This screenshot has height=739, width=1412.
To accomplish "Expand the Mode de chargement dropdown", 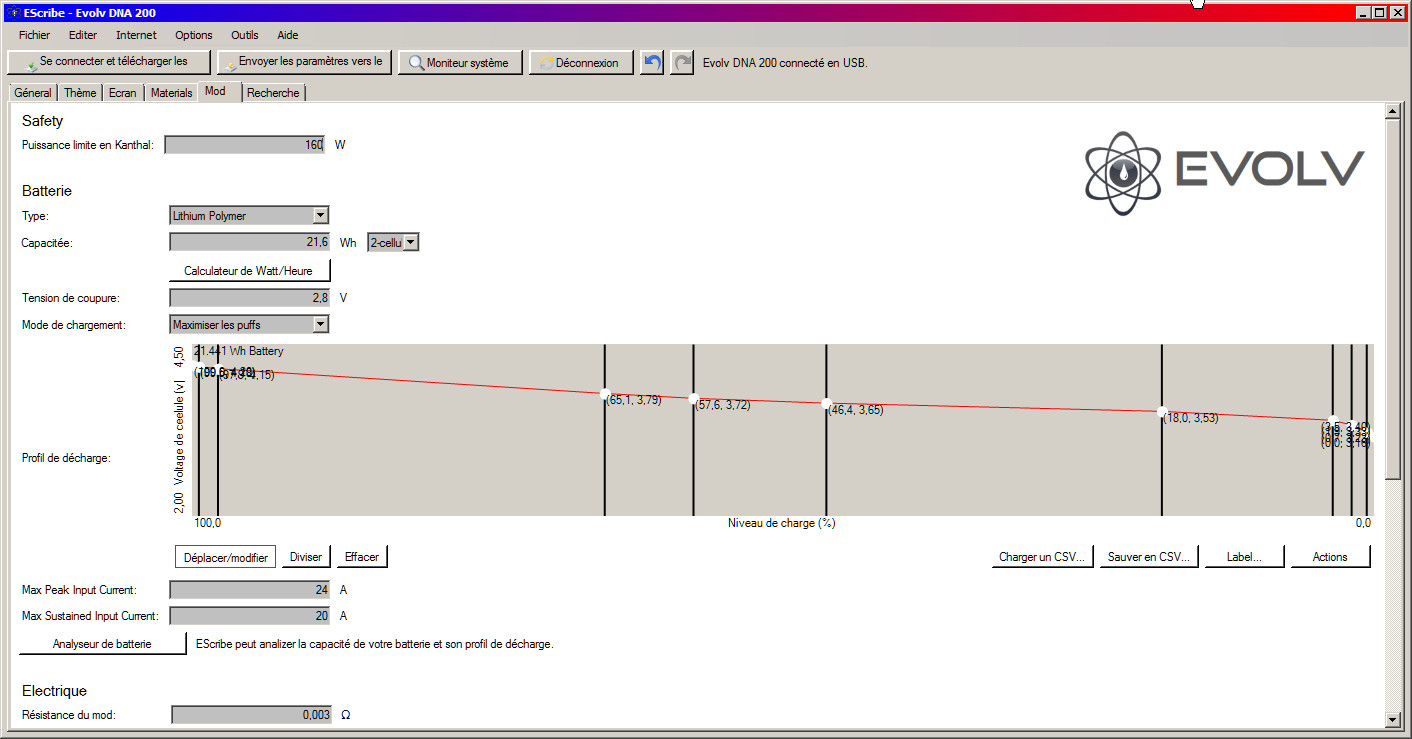I will [x=320, y=324].
